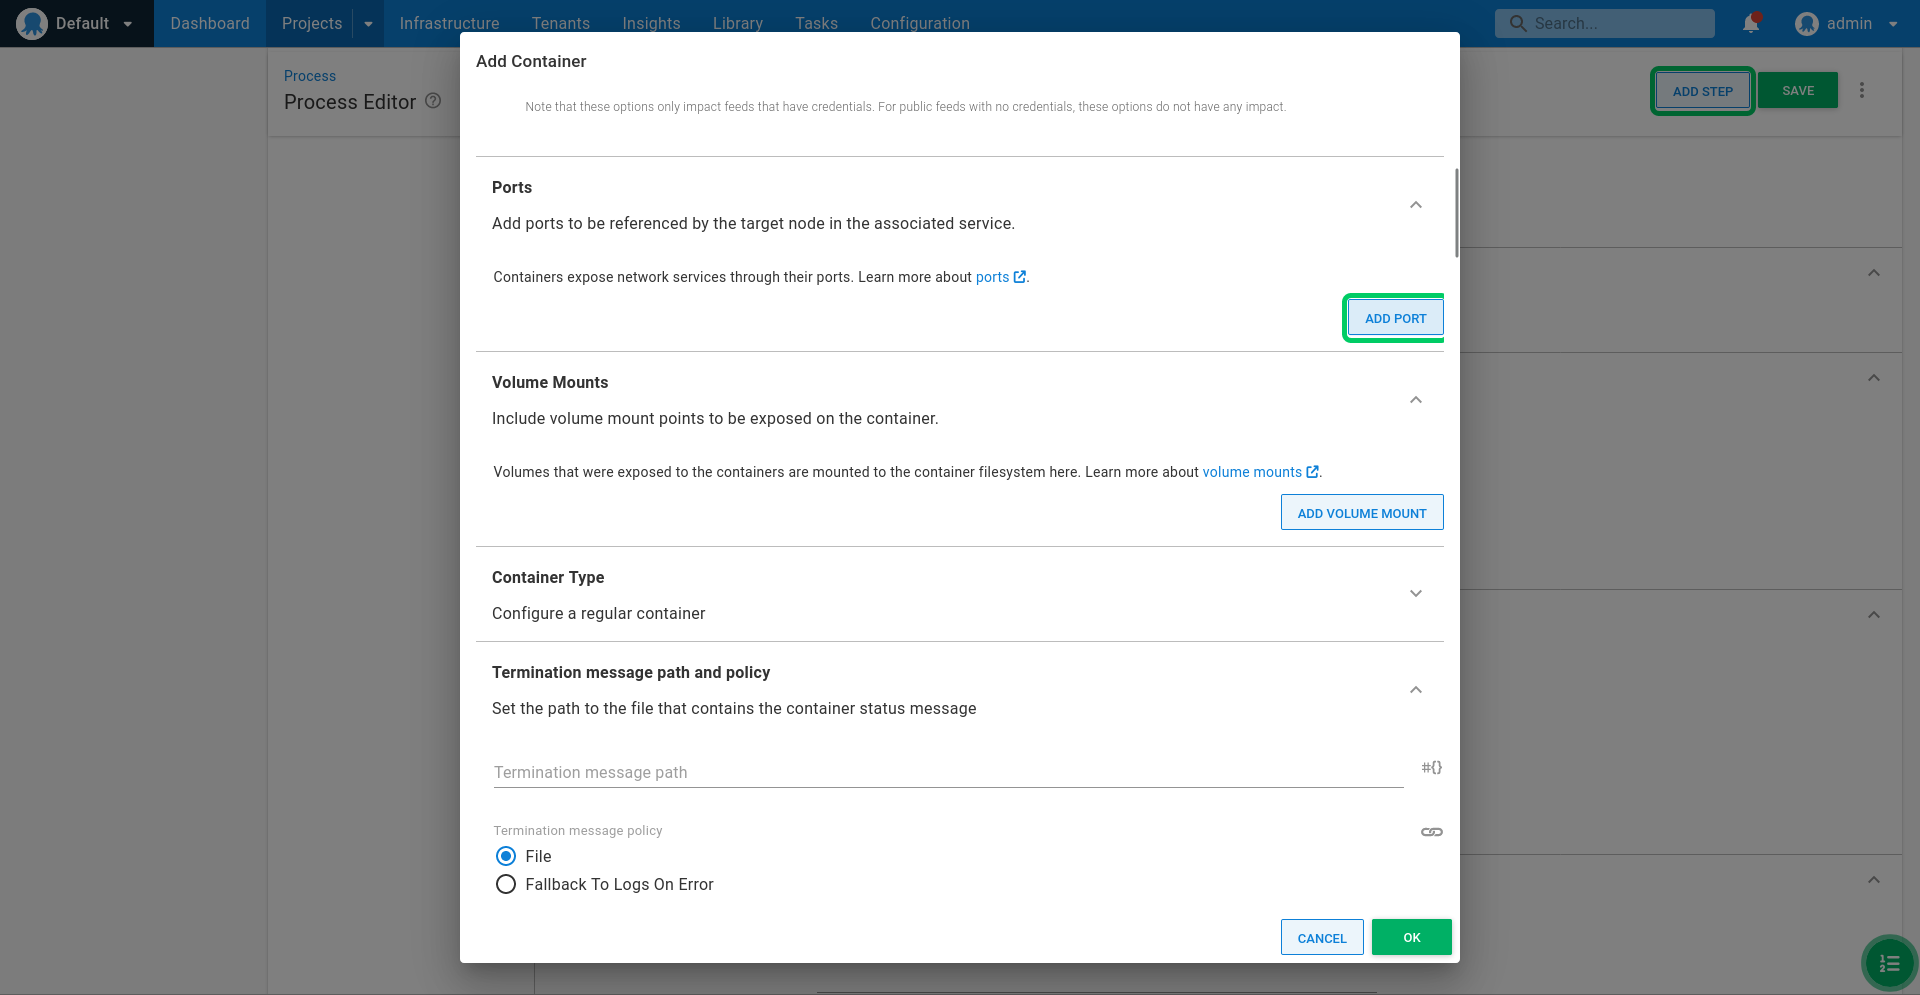
Task: Expand the Container Type section chevron
Action: 1416,594
